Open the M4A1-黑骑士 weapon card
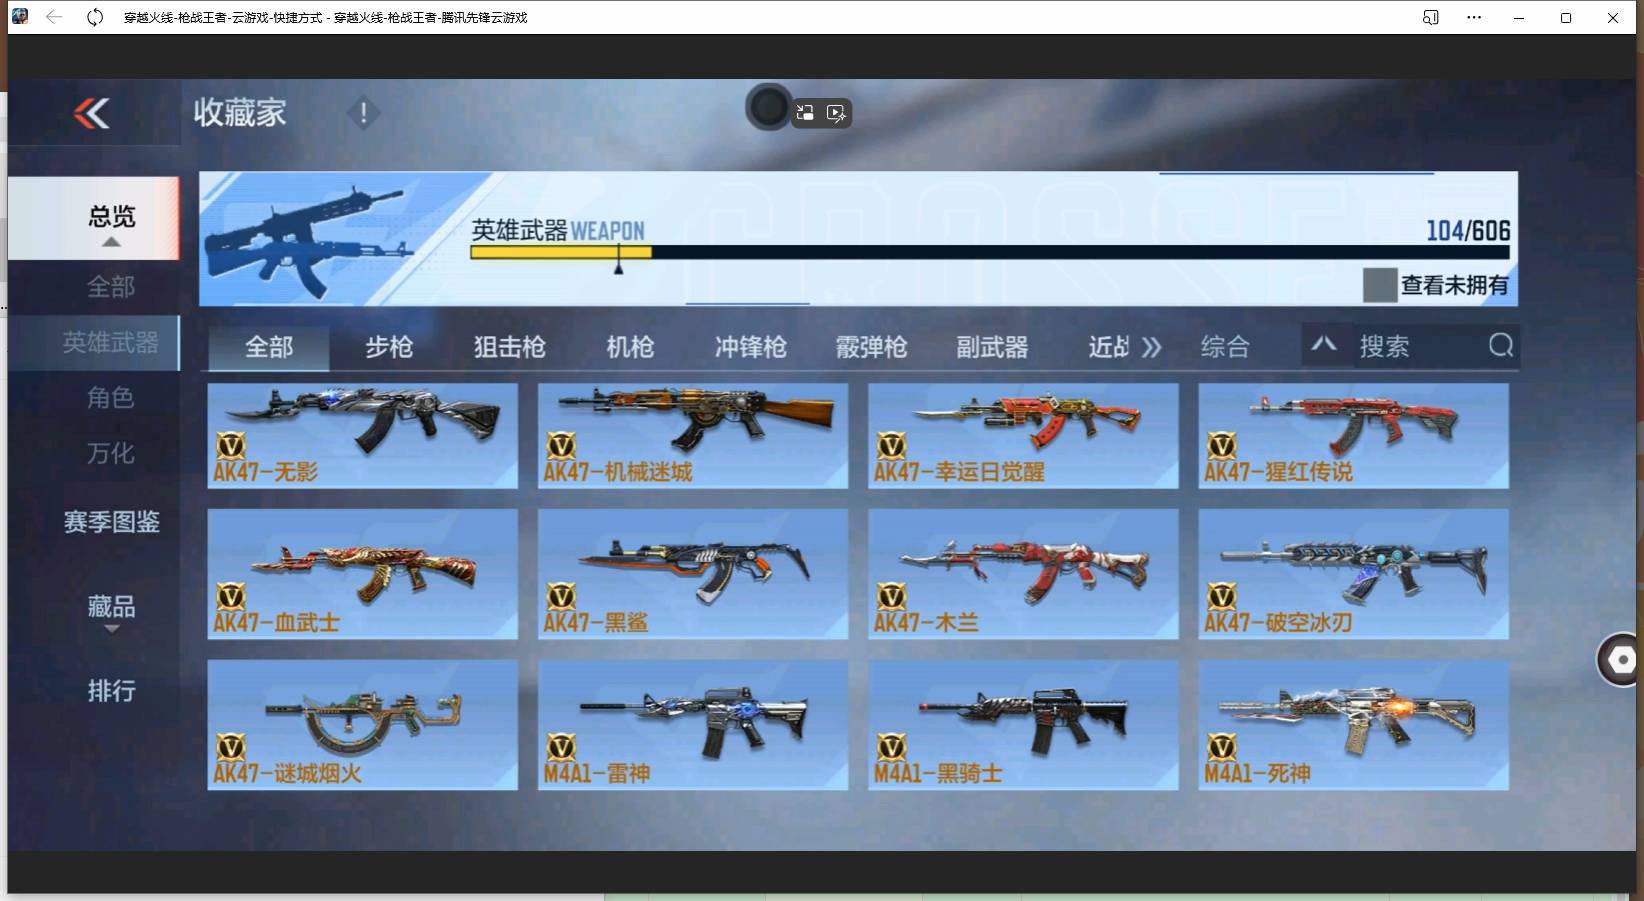Image resolution: width=1644 pixels, height=901 pixels. [x=1023, y=725]
